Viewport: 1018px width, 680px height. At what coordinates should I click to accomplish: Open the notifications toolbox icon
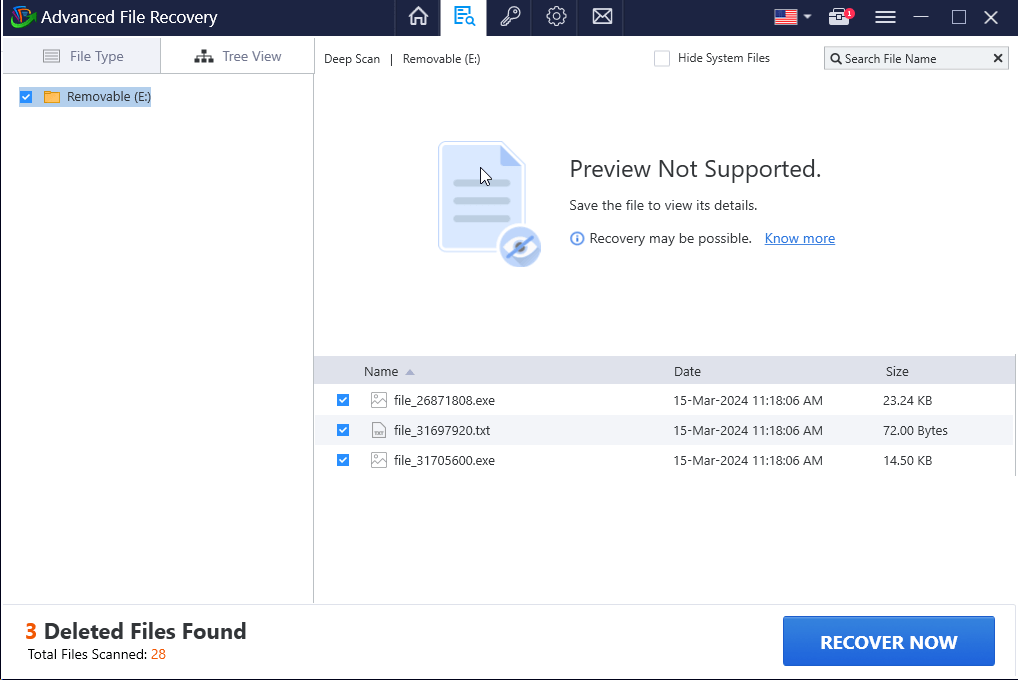pos(839,17)
